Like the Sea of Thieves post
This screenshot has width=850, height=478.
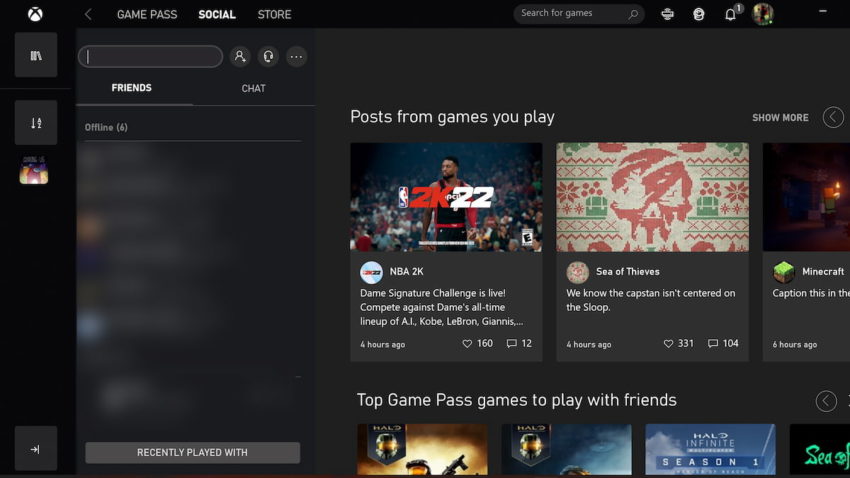[668, 344]
